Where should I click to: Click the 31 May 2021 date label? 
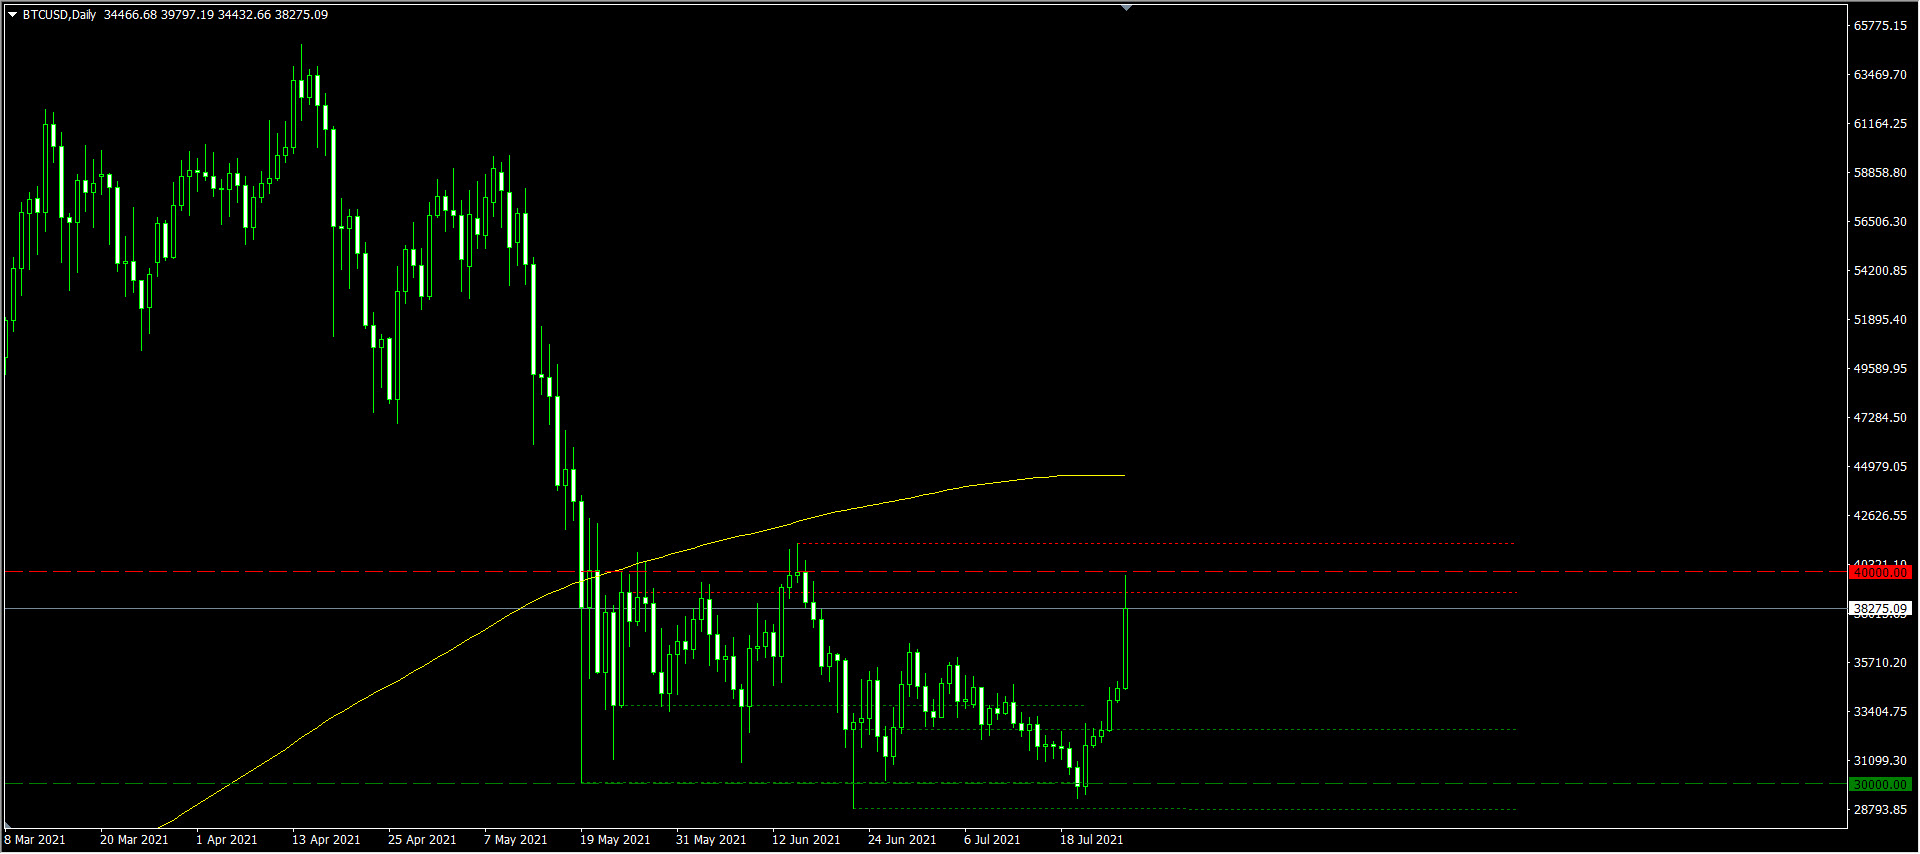tap(711, 840)
